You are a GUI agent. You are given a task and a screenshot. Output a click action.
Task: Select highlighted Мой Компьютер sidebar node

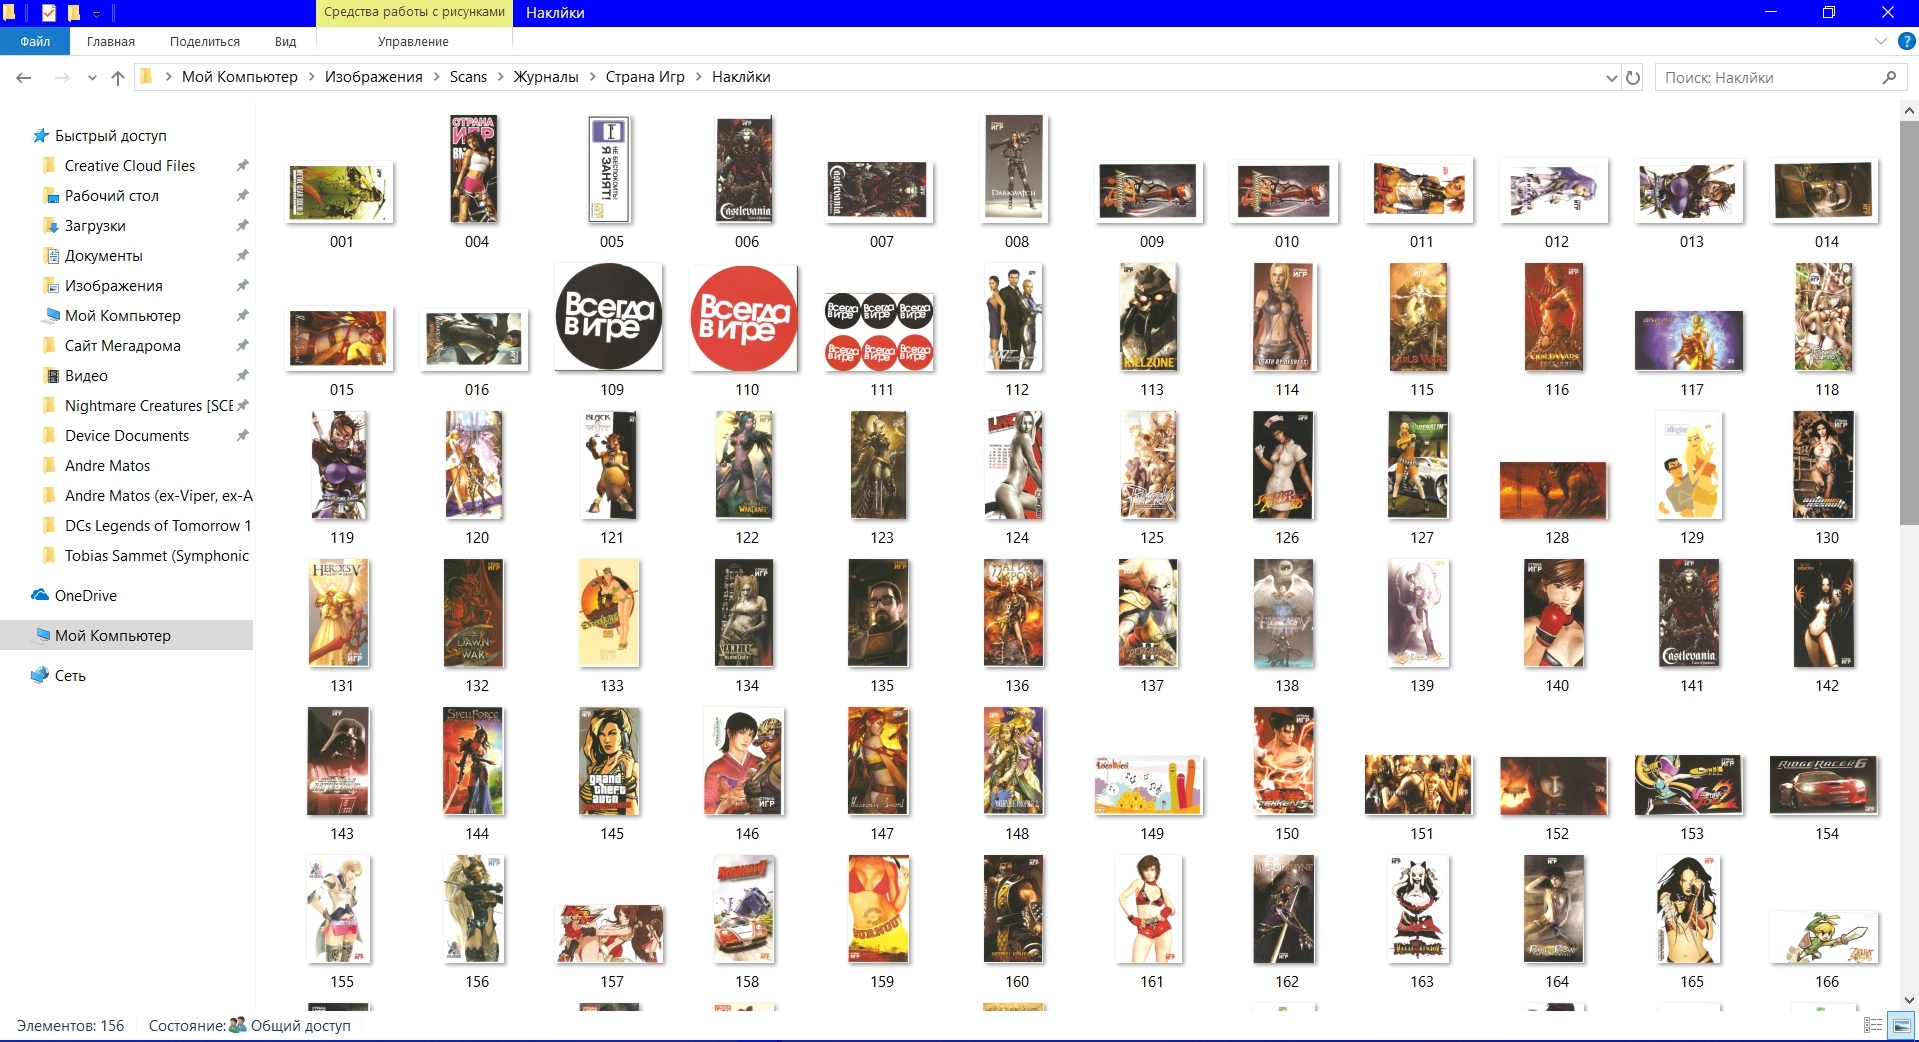click(126, 635)
